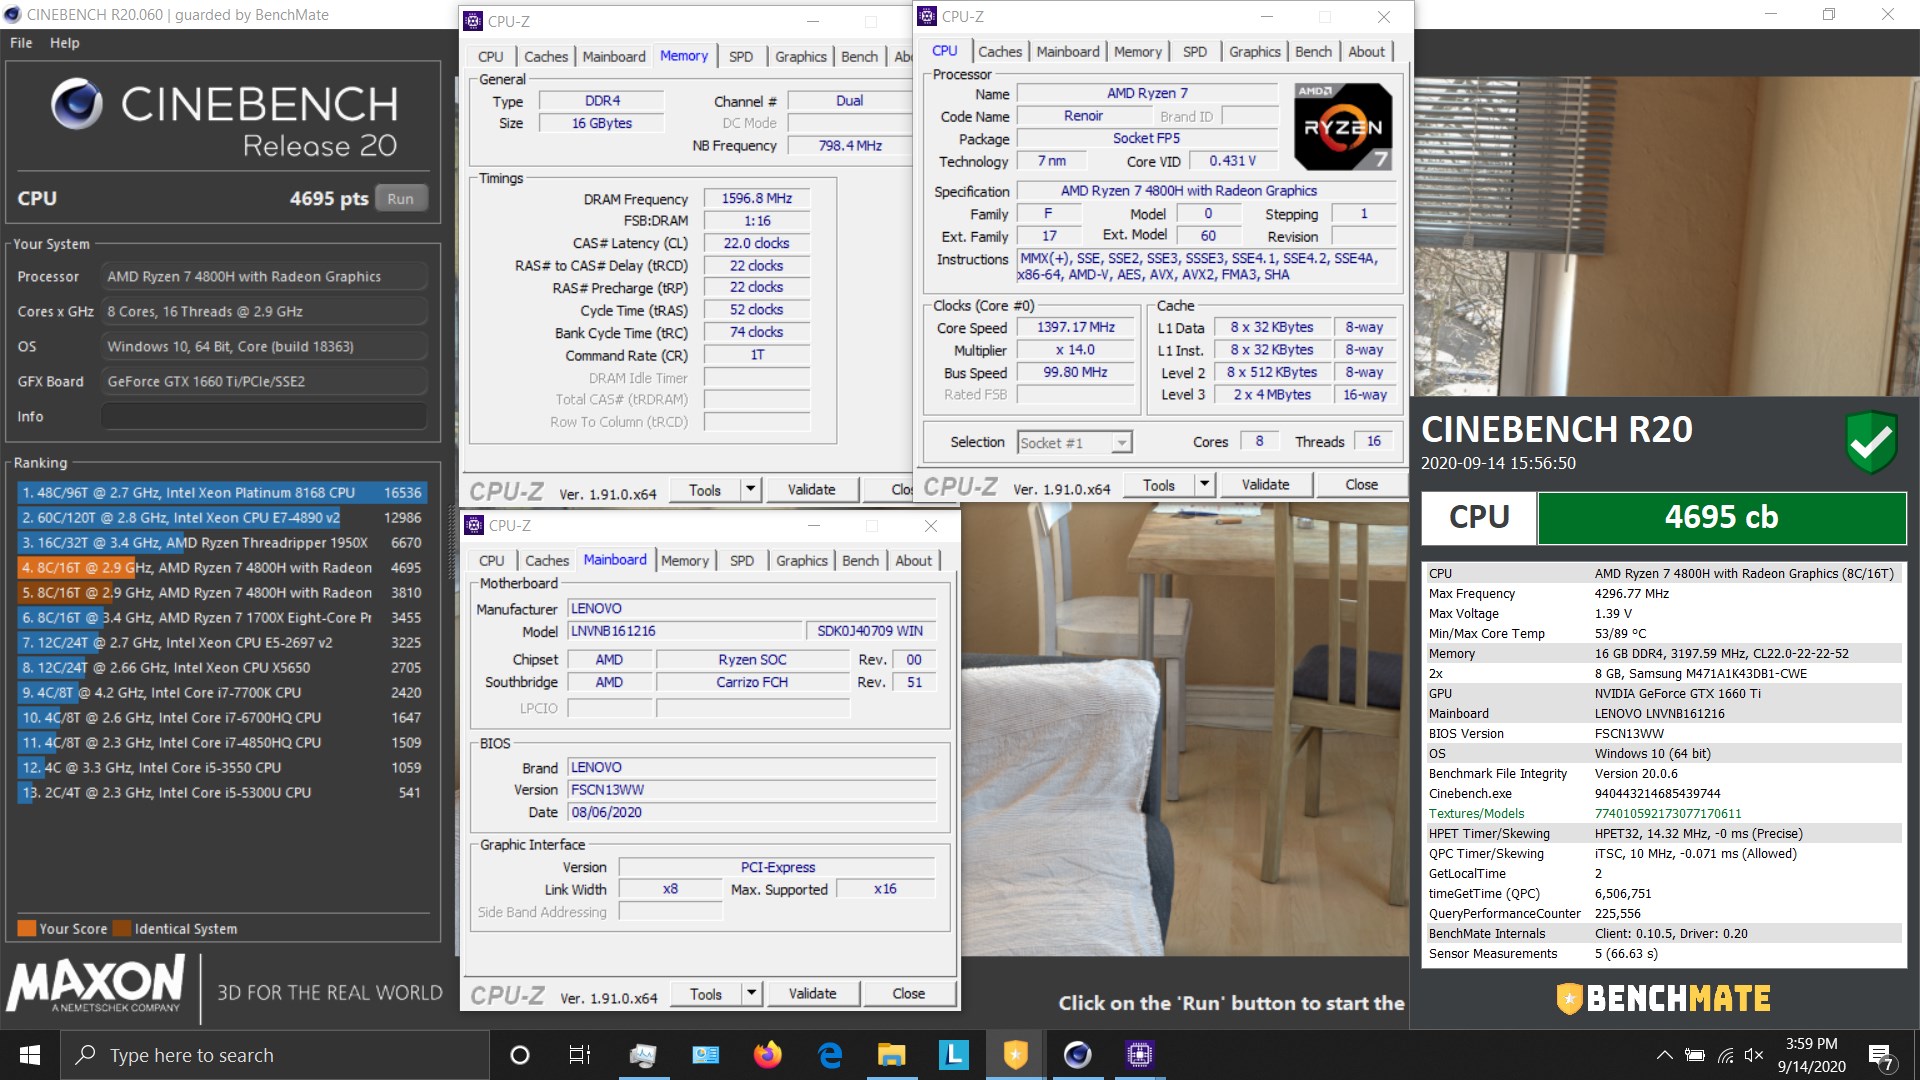This screenshot has height=1080, width=1920.
Task: Click the Maxon logo at bottom left
Action: pyautogui.click(x=96, y=984)
